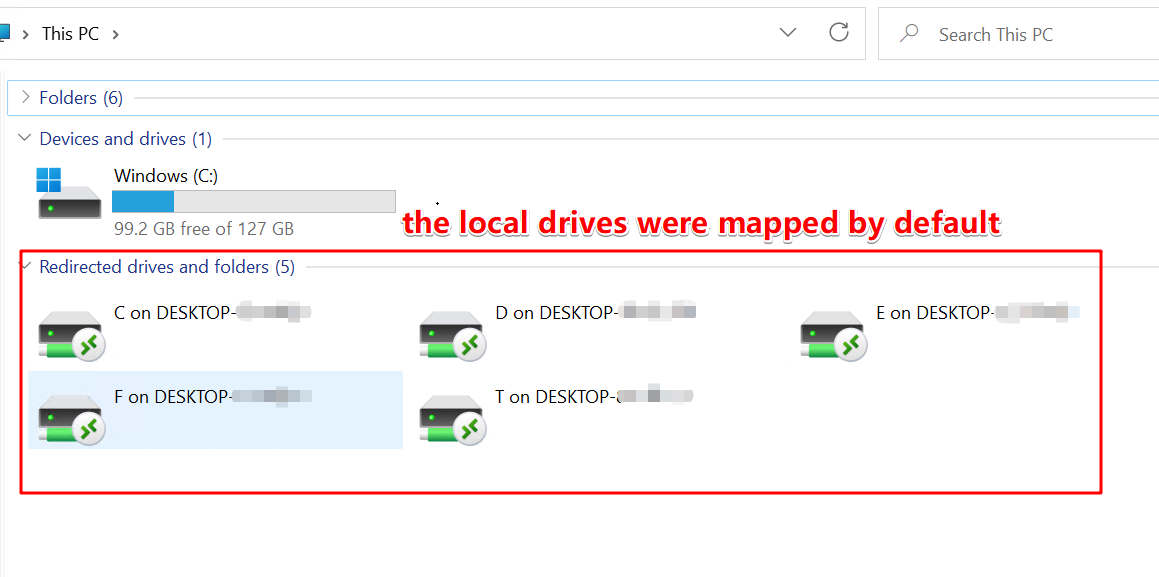Screen dimensions: 1159x577
Task: Click the C: drive capacity usage bar
Action: [x=253, y=201]
